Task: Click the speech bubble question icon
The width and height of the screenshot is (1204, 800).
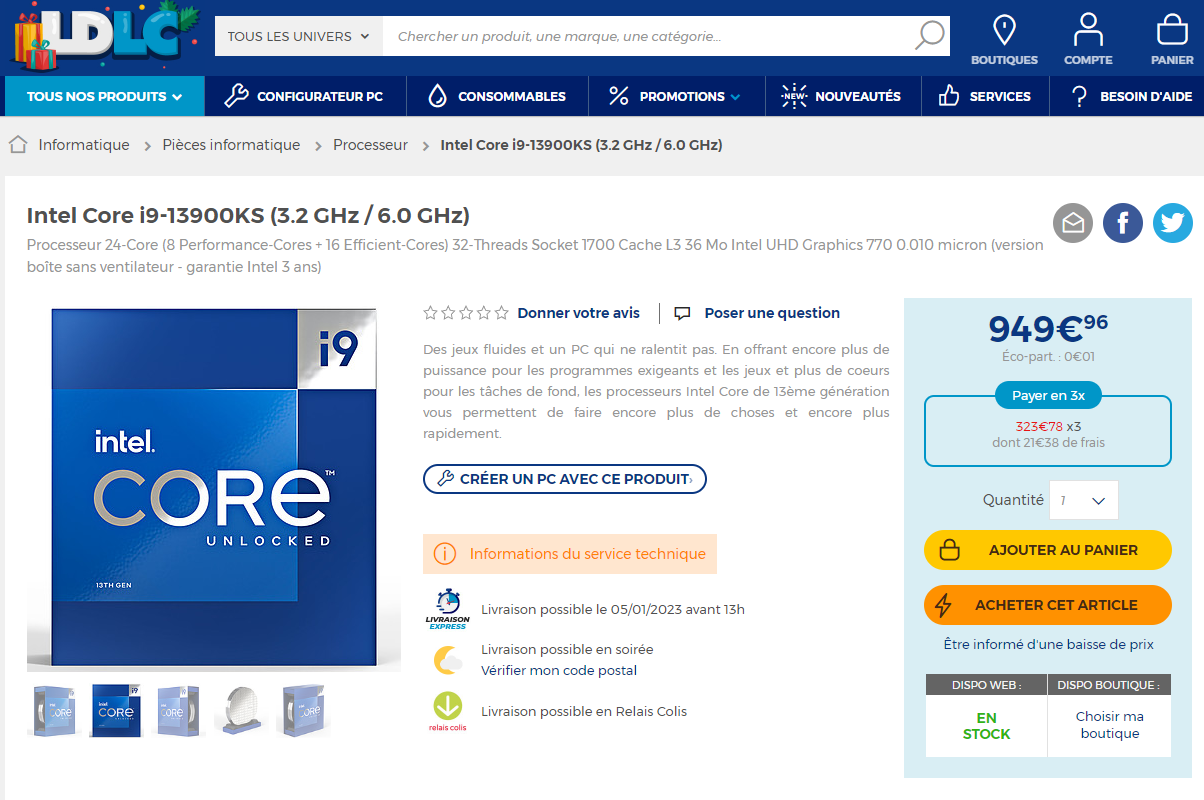Action: [x=682, y=313]
